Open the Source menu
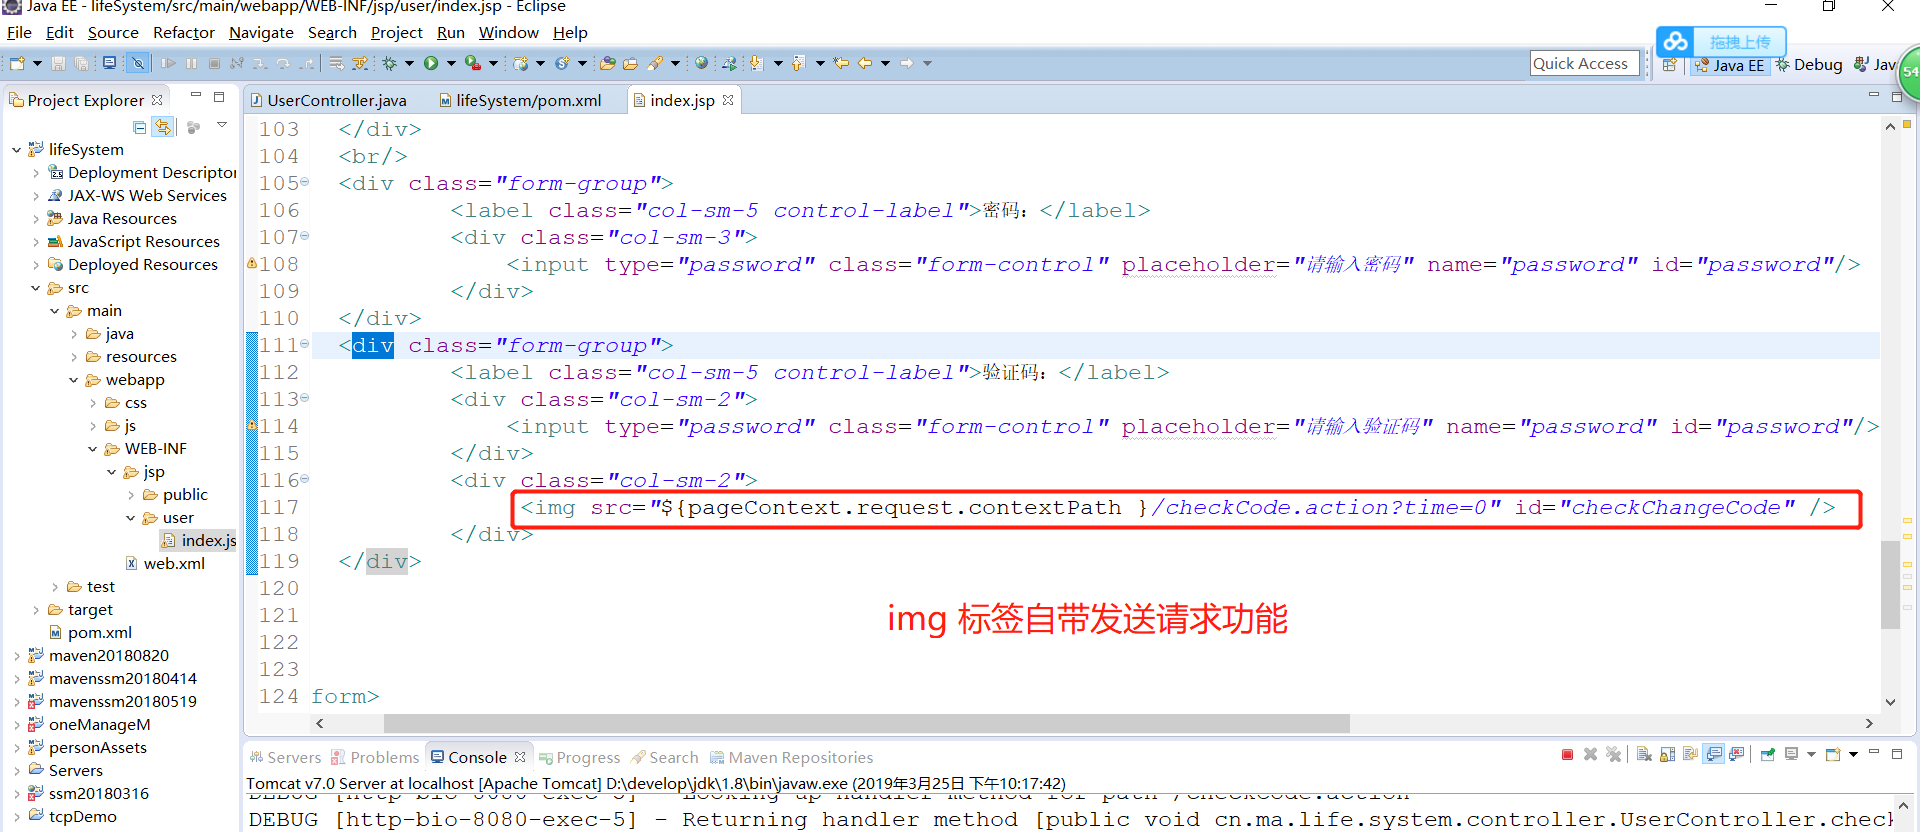The width and height of the screenshot is (1920, 832). pos(113,33)
